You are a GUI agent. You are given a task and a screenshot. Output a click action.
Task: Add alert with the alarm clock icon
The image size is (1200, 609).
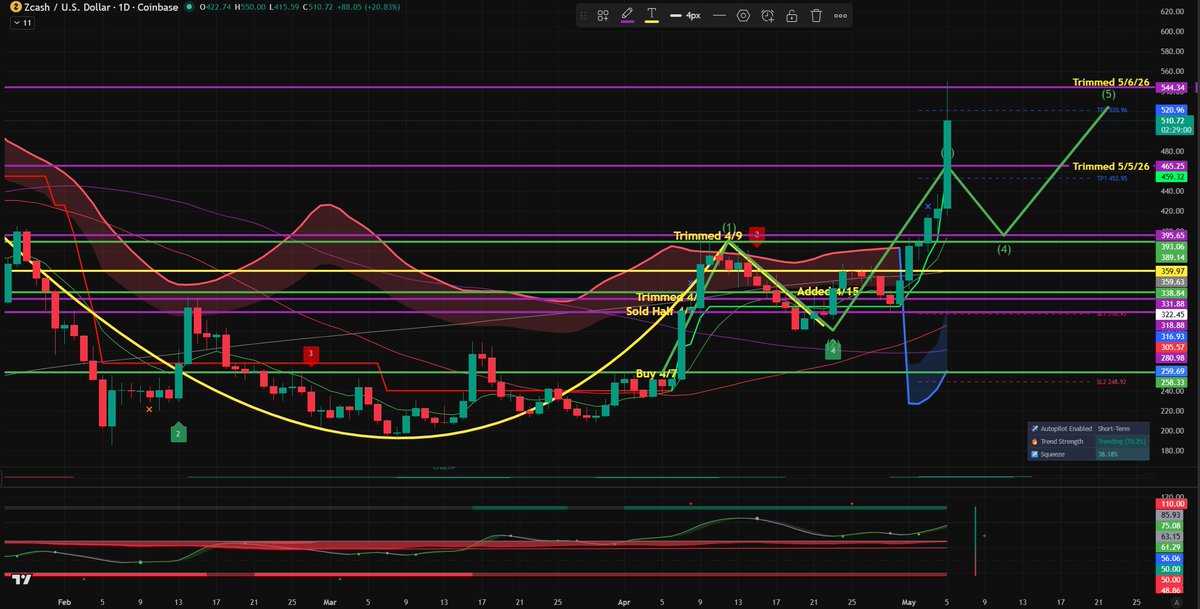tap(767, 15)
